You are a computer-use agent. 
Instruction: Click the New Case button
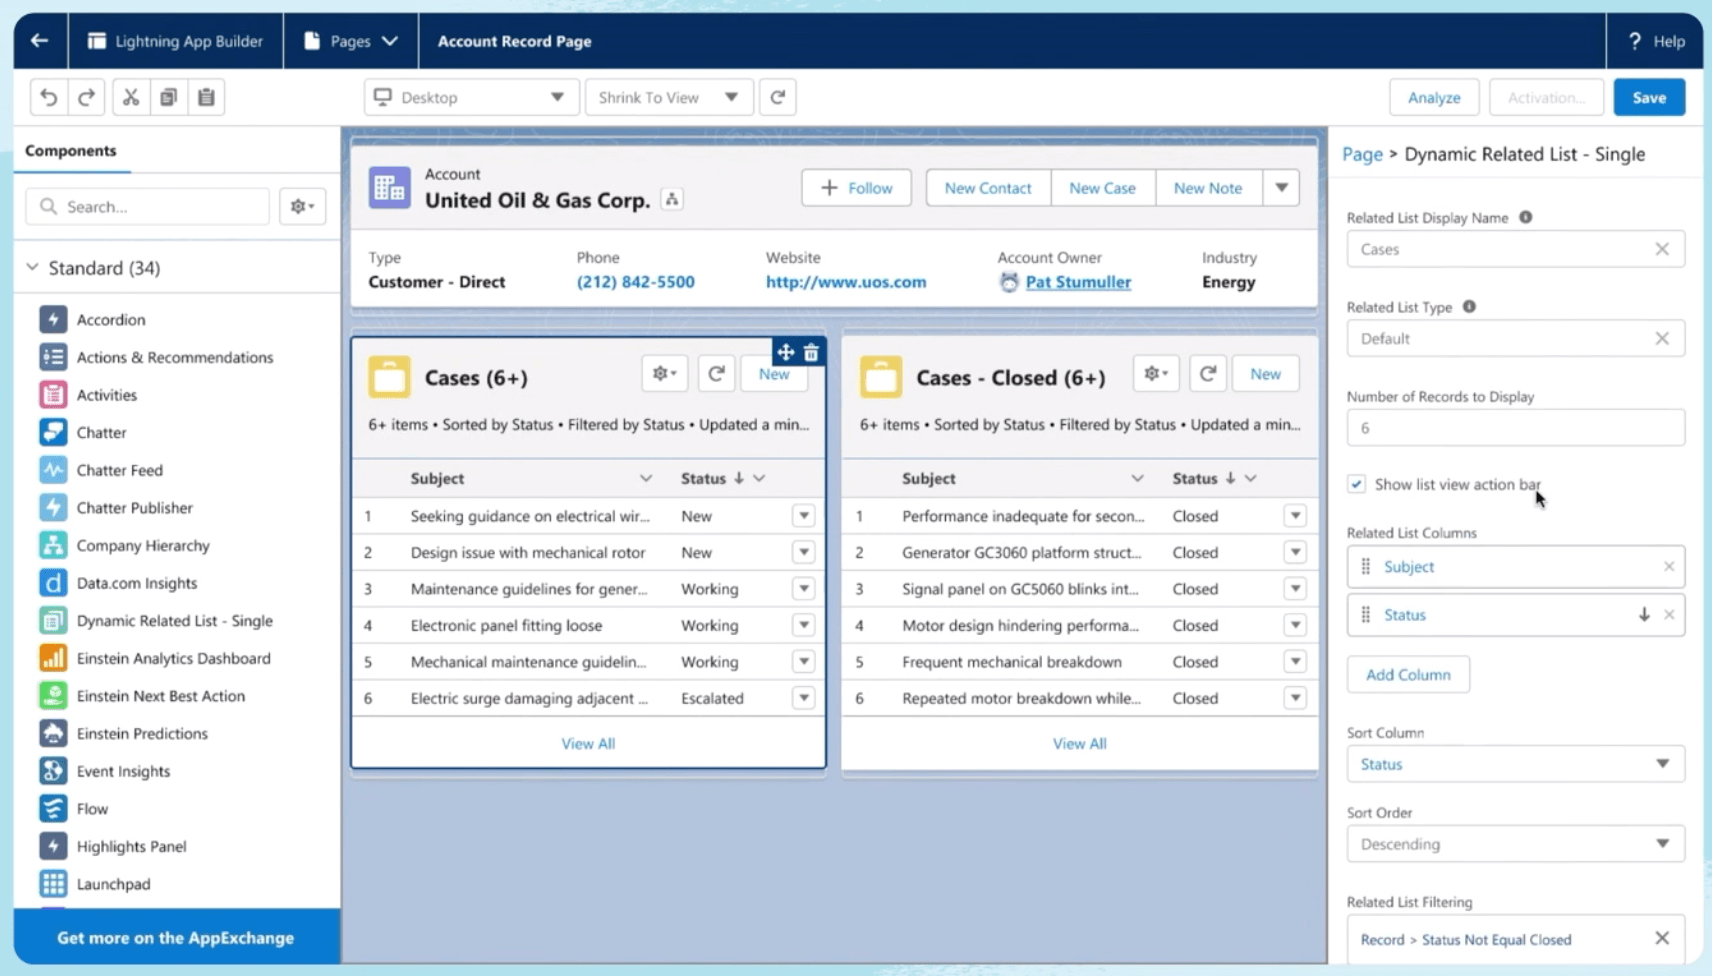1102,188
